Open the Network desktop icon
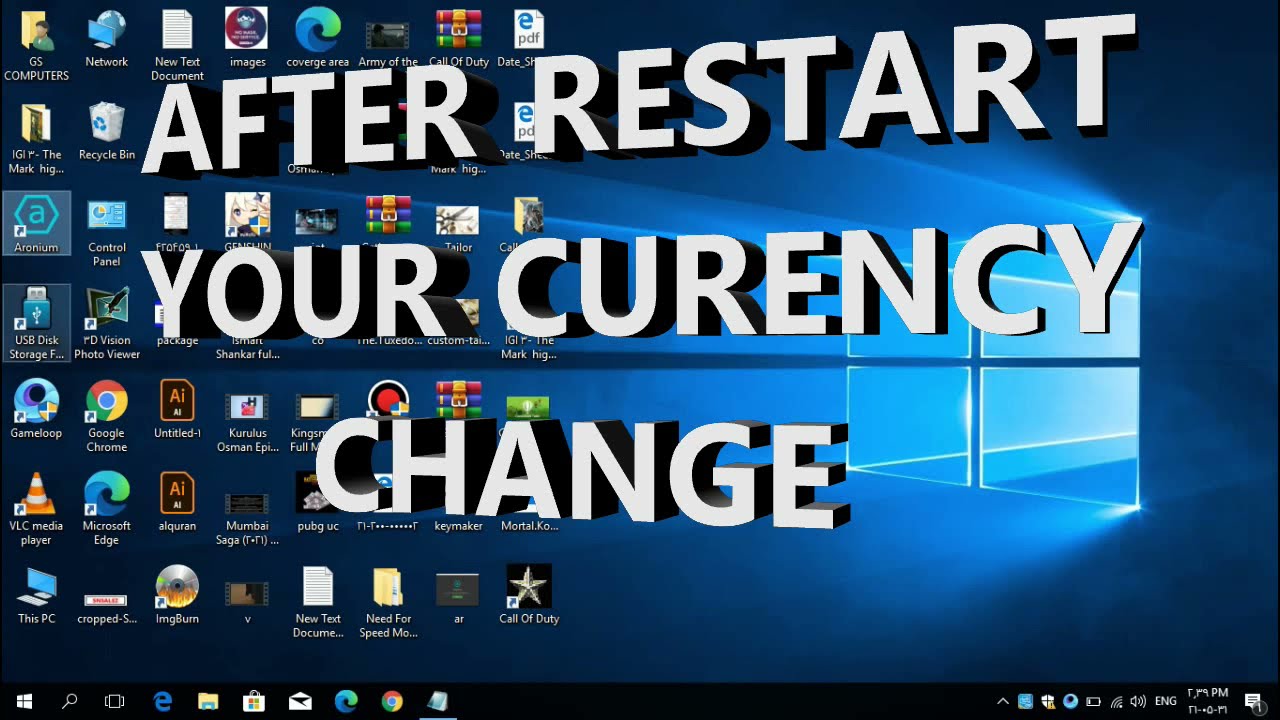The image size is (1280, 720). (x=106, y=40)
